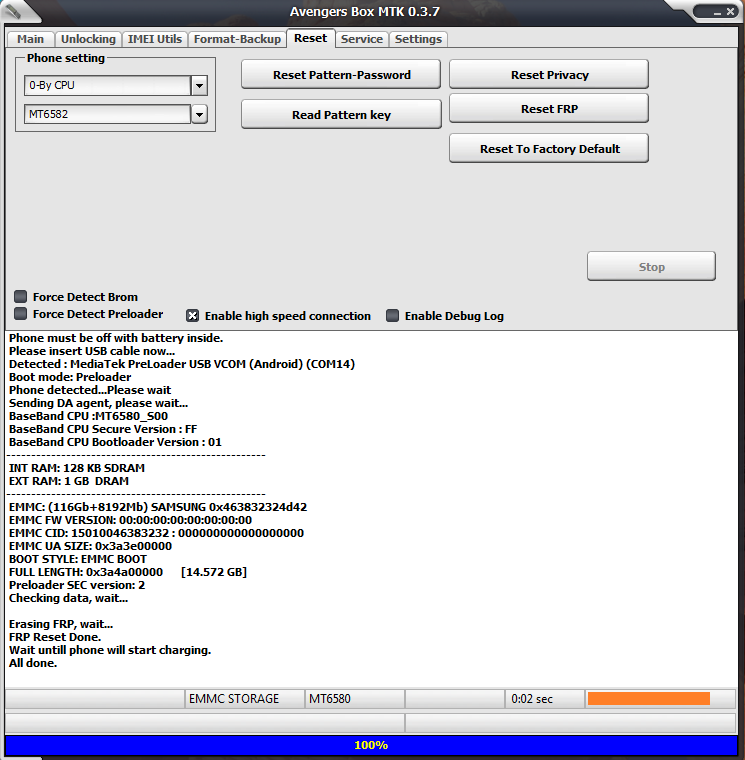Switch to the Main tab
The image size is (745, 760).
[x=30, y=39]
